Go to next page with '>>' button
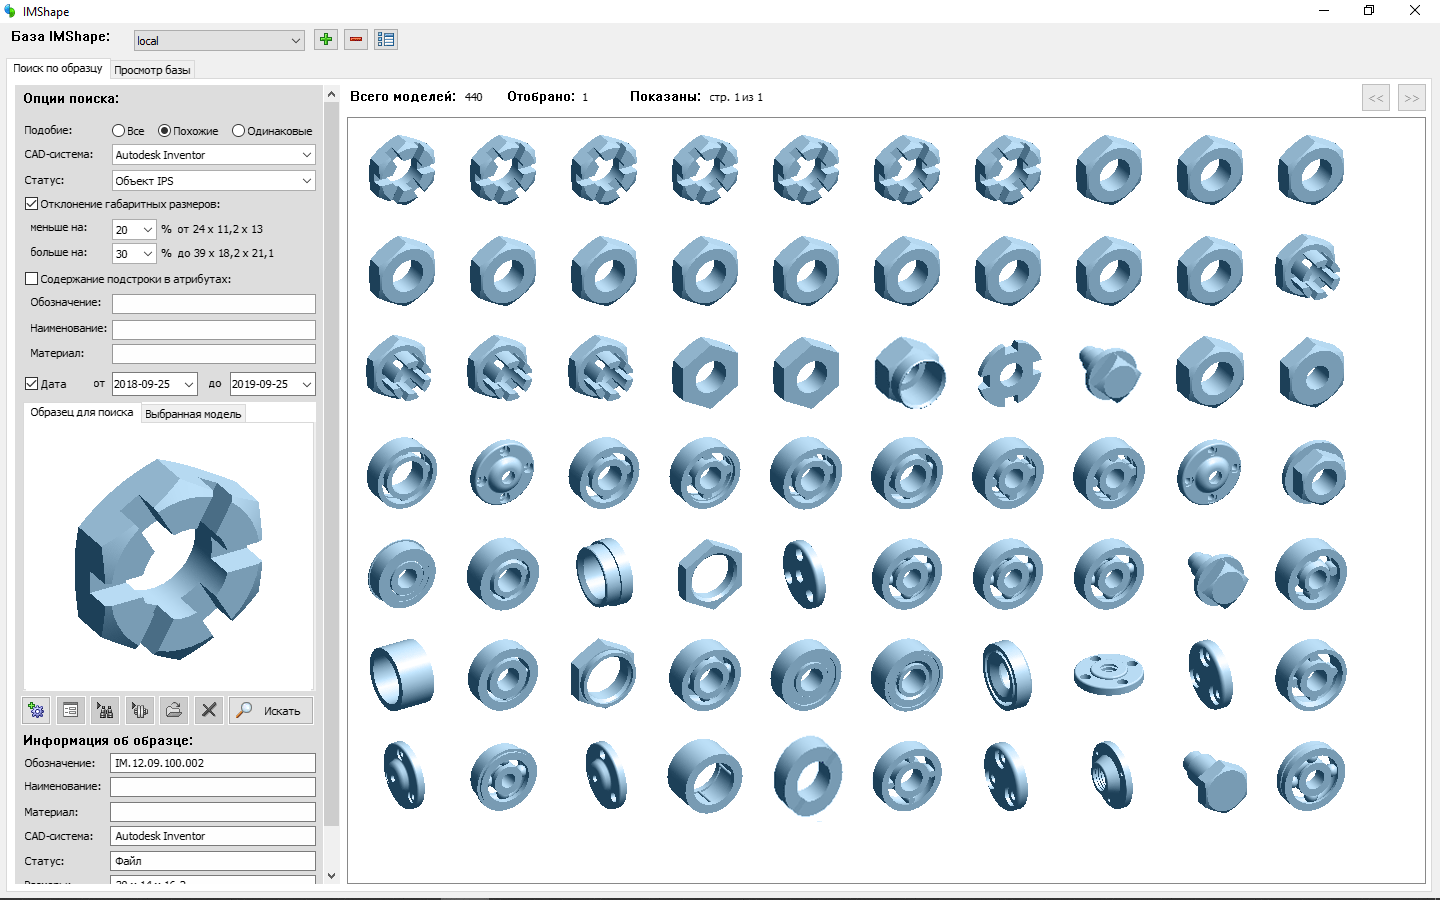The width and height of the screenshot is (1440, 900). (1411, 98)
